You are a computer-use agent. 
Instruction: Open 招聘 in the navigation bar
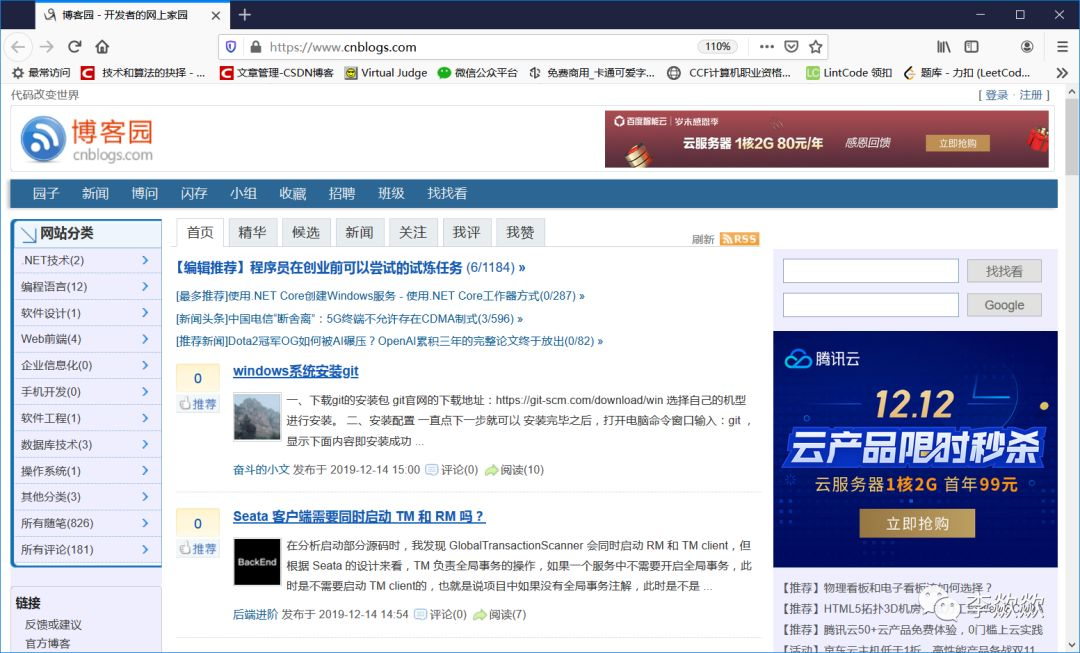click(x=342, y=194)
